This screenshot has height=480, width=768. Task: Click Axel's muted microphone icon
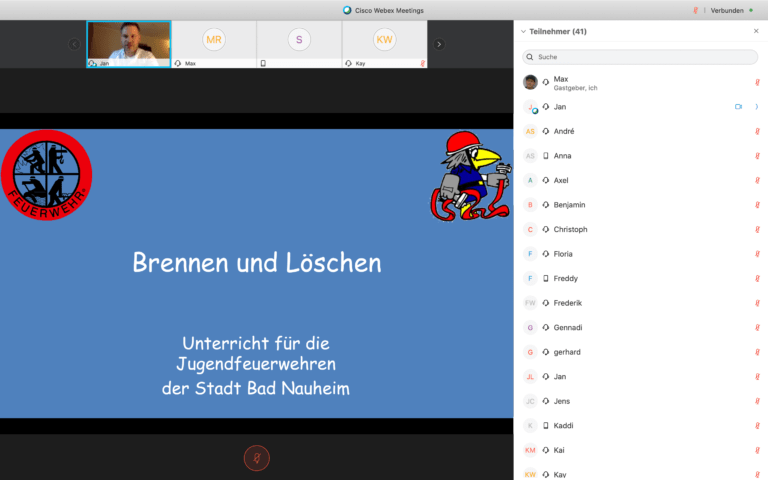coord(757,180)
